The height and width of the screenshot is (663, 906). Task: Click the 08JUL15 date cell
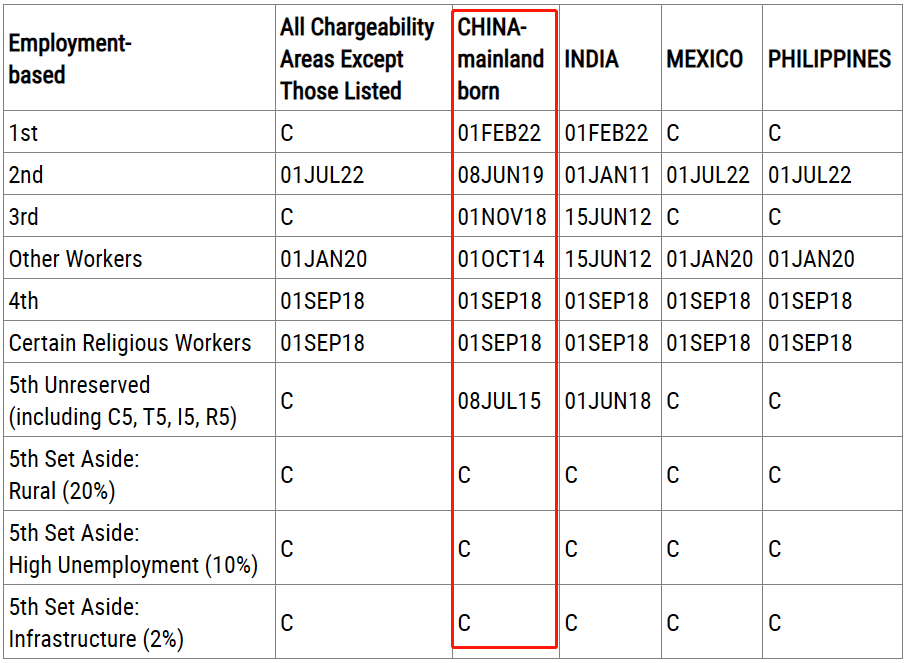[499, 401]
